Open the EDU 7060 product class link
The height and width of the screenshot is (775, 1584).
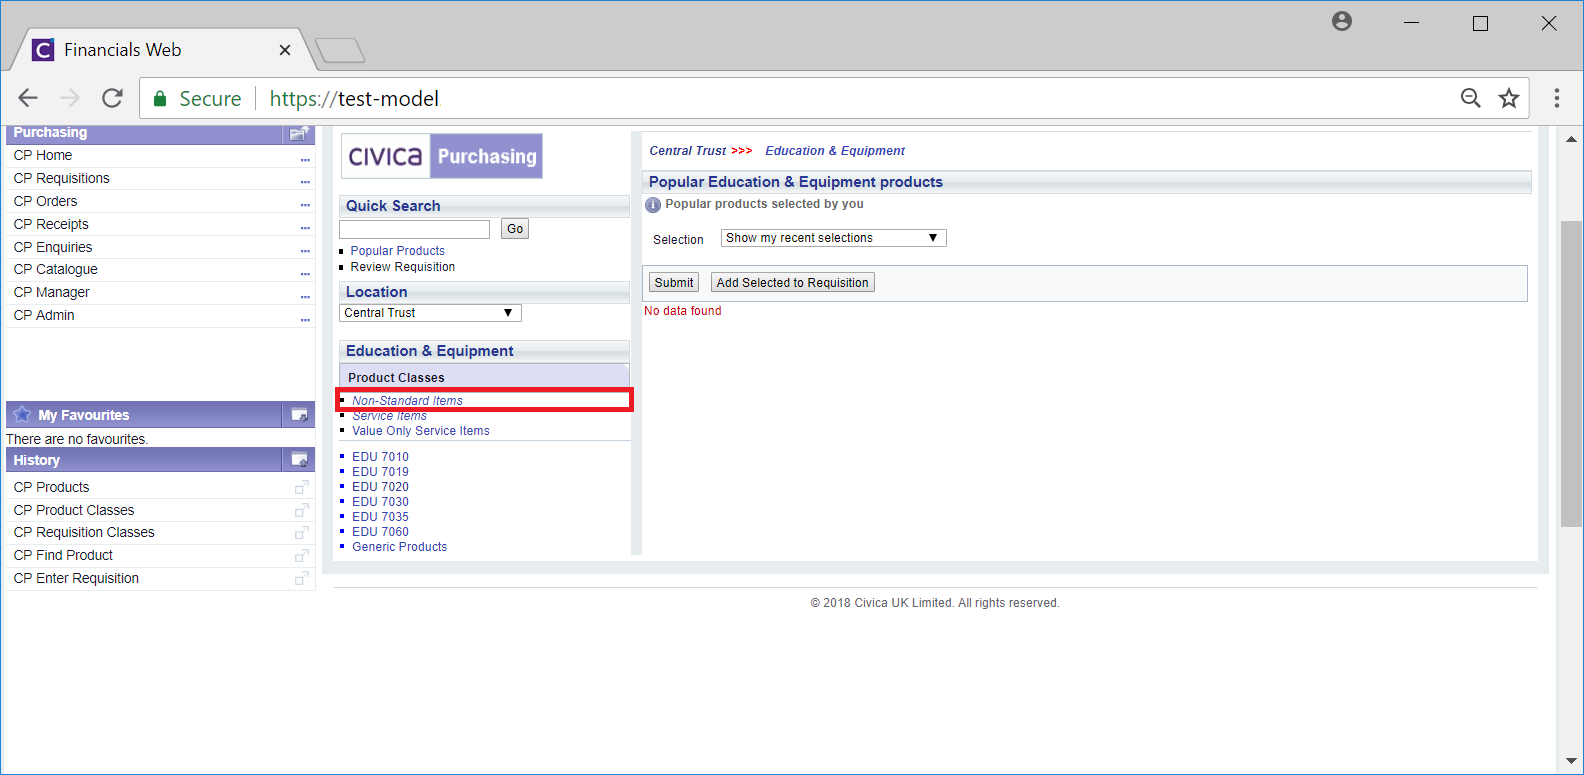pos(380,532)
